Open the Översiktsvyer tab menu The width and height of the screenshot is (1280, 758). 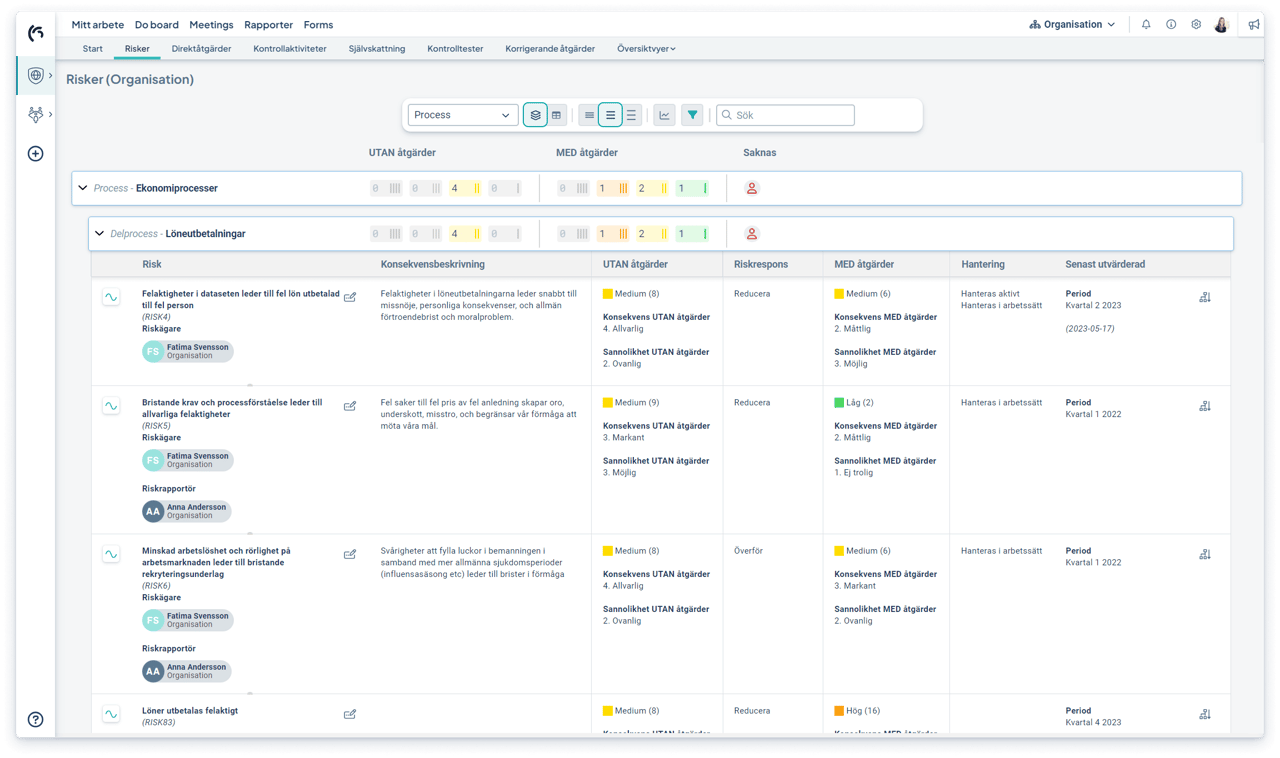(646, 49)
